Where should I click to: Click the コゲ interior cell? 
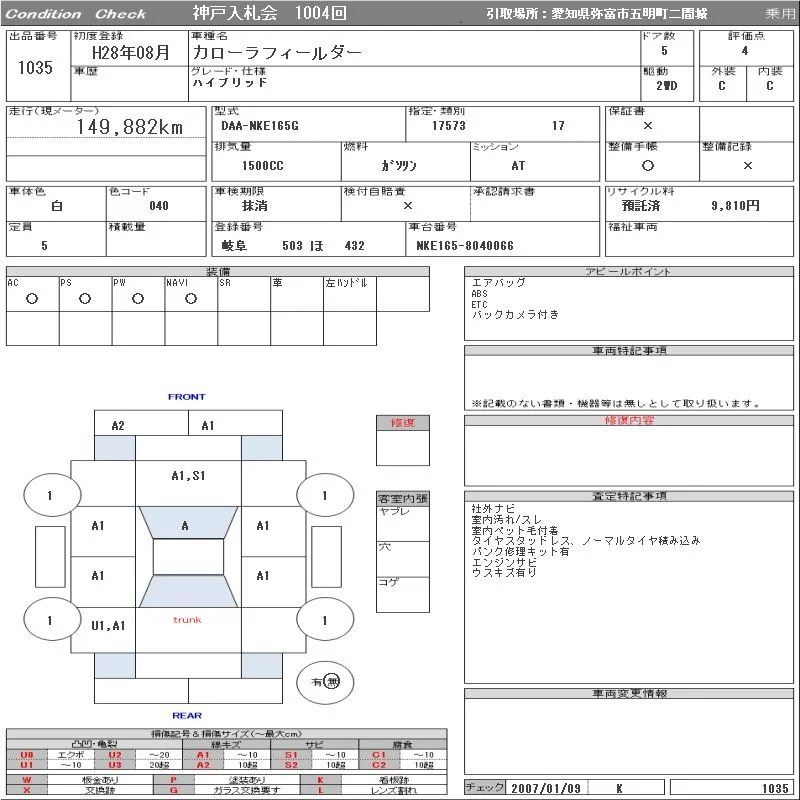403,594
